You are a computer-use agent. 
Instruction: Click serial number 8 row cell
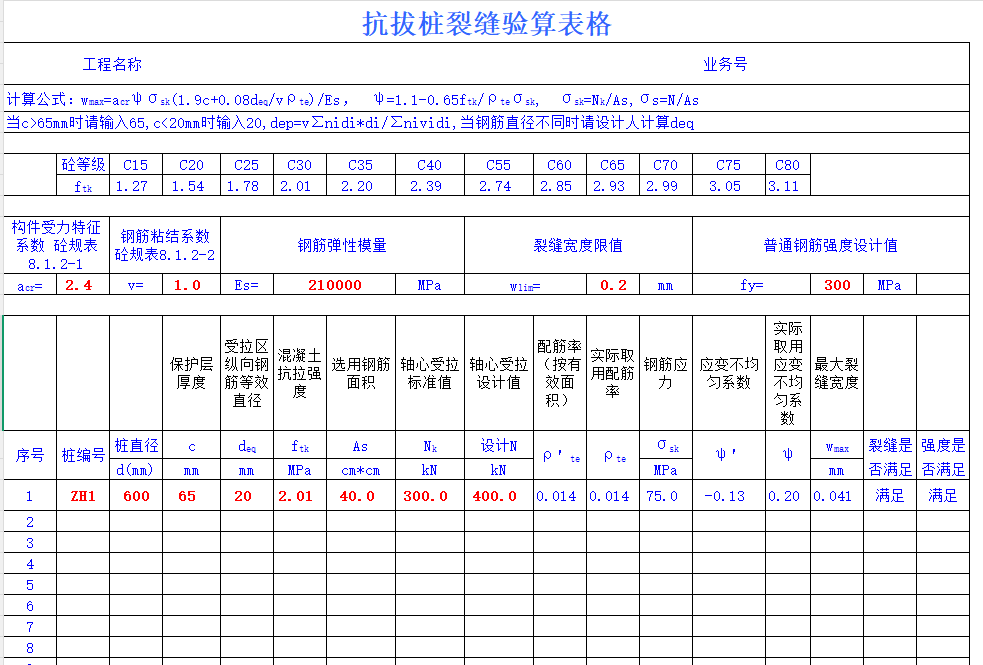coord(30,647)
